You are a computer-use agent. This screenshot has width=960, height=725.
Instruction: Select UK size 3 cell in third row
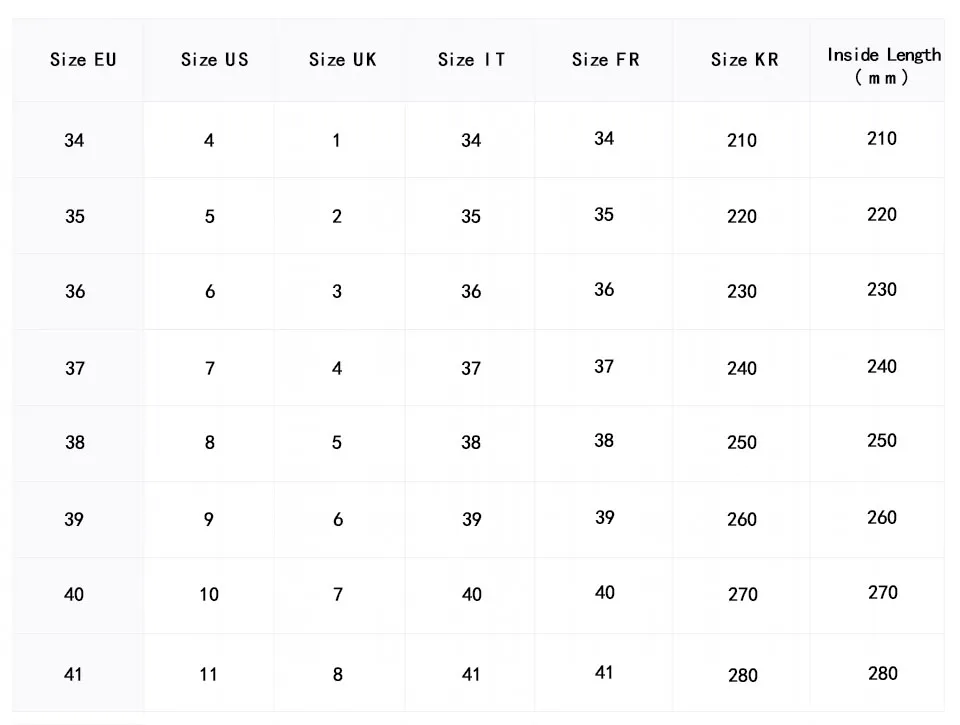[337, 292]
